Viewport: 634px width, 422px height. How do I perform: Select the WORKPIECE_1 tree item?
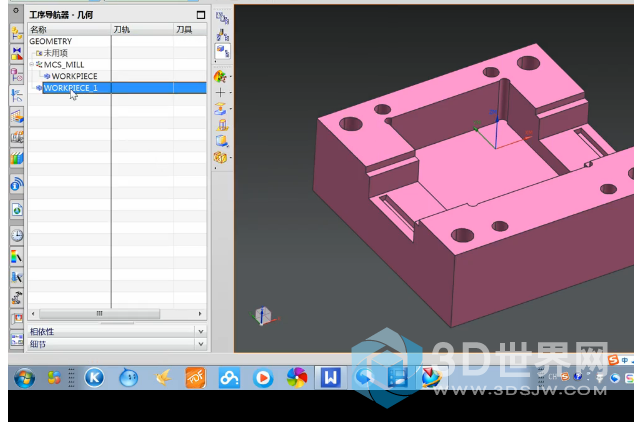(70, 88)
